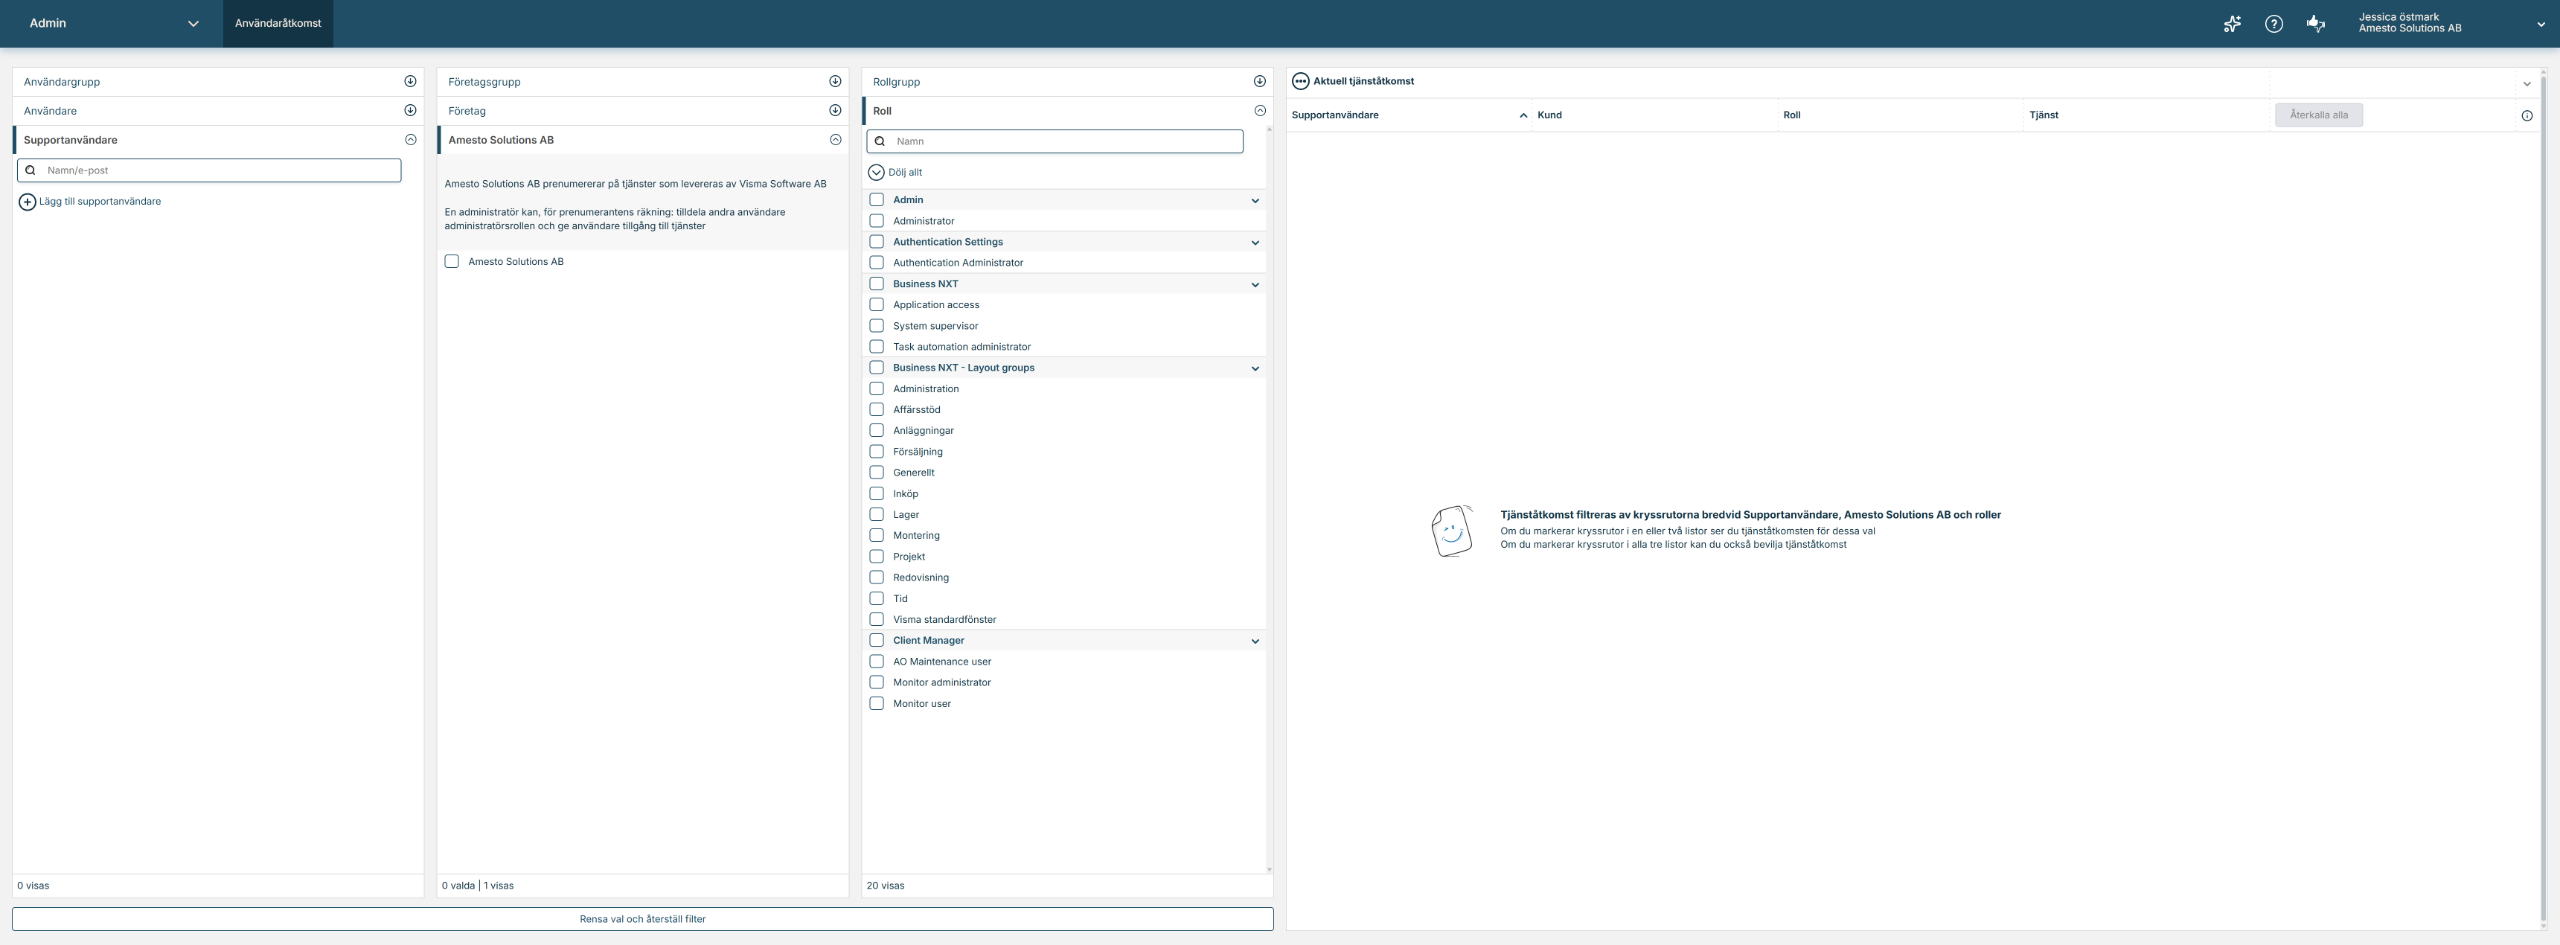This screenshot has width=2560, height=945.
Task: Open the sparkle AI assistant icon
Action: [x=2232, y=24]
